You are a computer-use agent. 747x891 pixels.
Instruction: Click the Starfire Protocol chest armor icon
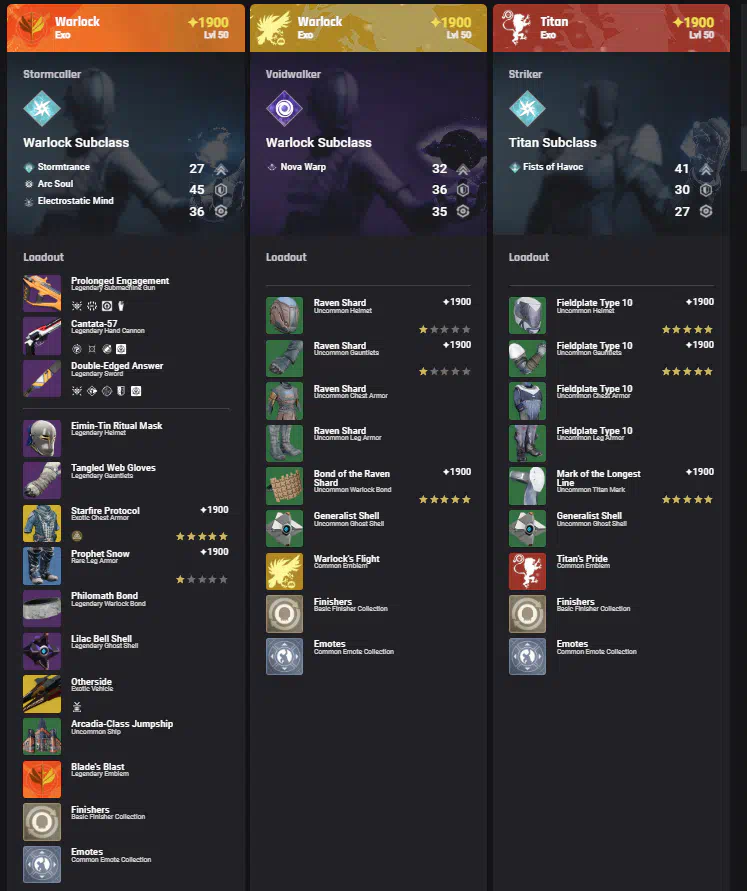click(x=42, y=523)
